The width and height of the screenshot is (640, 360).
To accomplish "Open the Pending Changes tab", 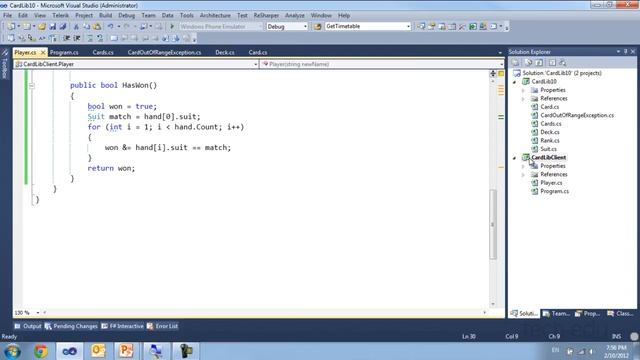I will pyautogui.click(x=71, y=326).
